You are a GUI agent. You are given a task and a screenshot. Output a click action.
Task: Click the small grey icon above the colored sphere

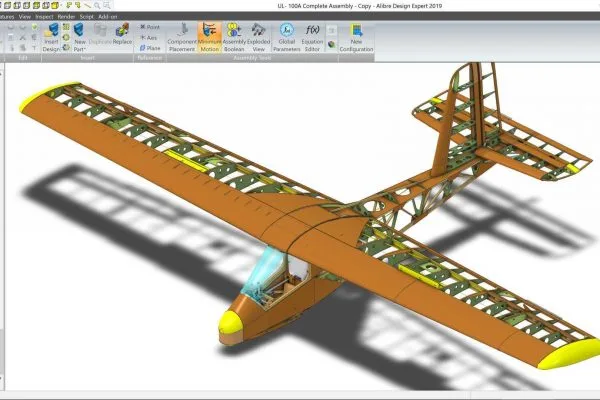coord(331,30)
